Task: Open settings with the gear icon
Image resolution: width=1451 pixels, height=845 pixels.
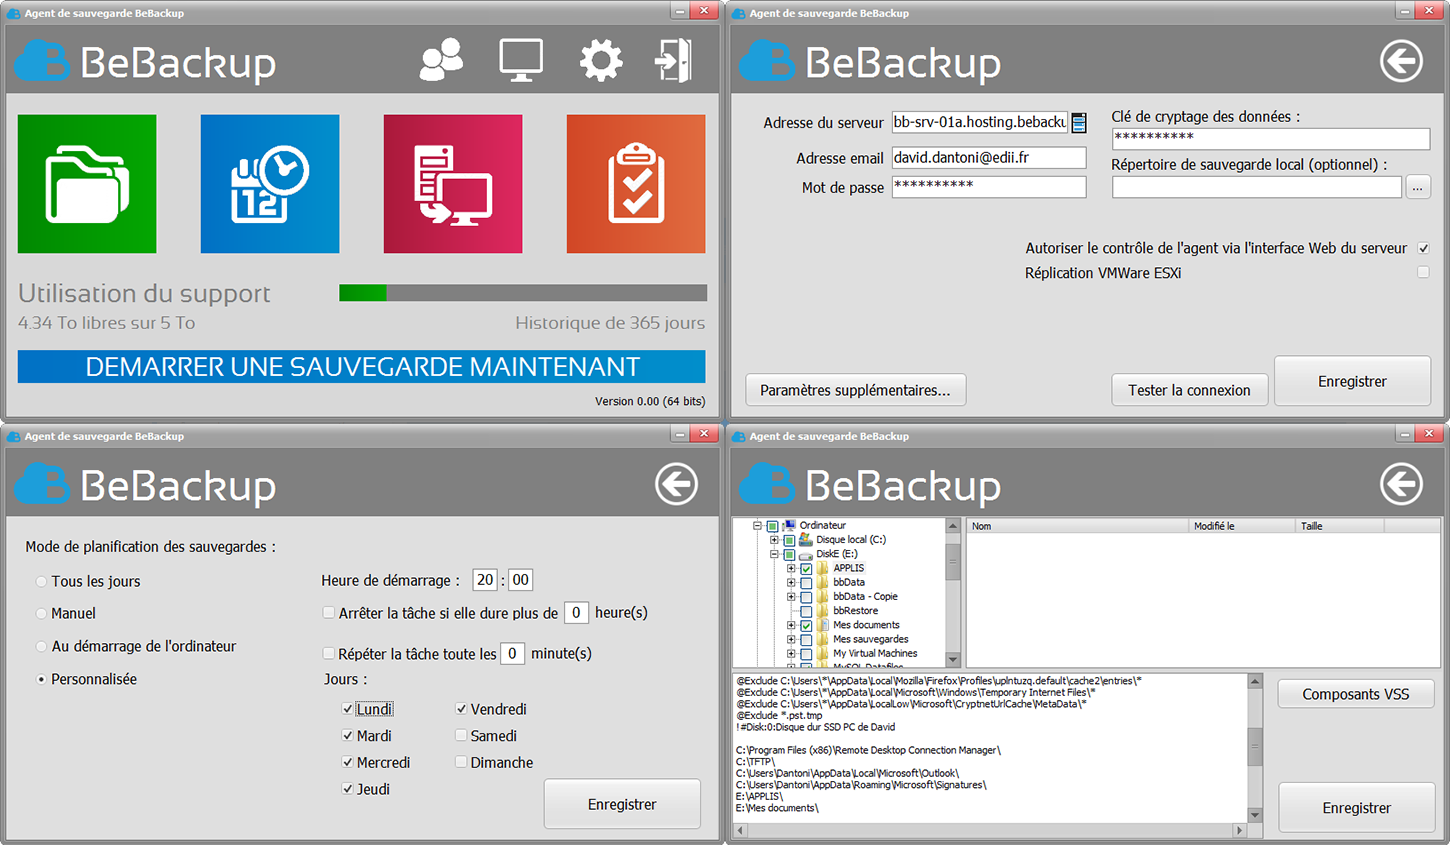Action: (x=600, y=61)
